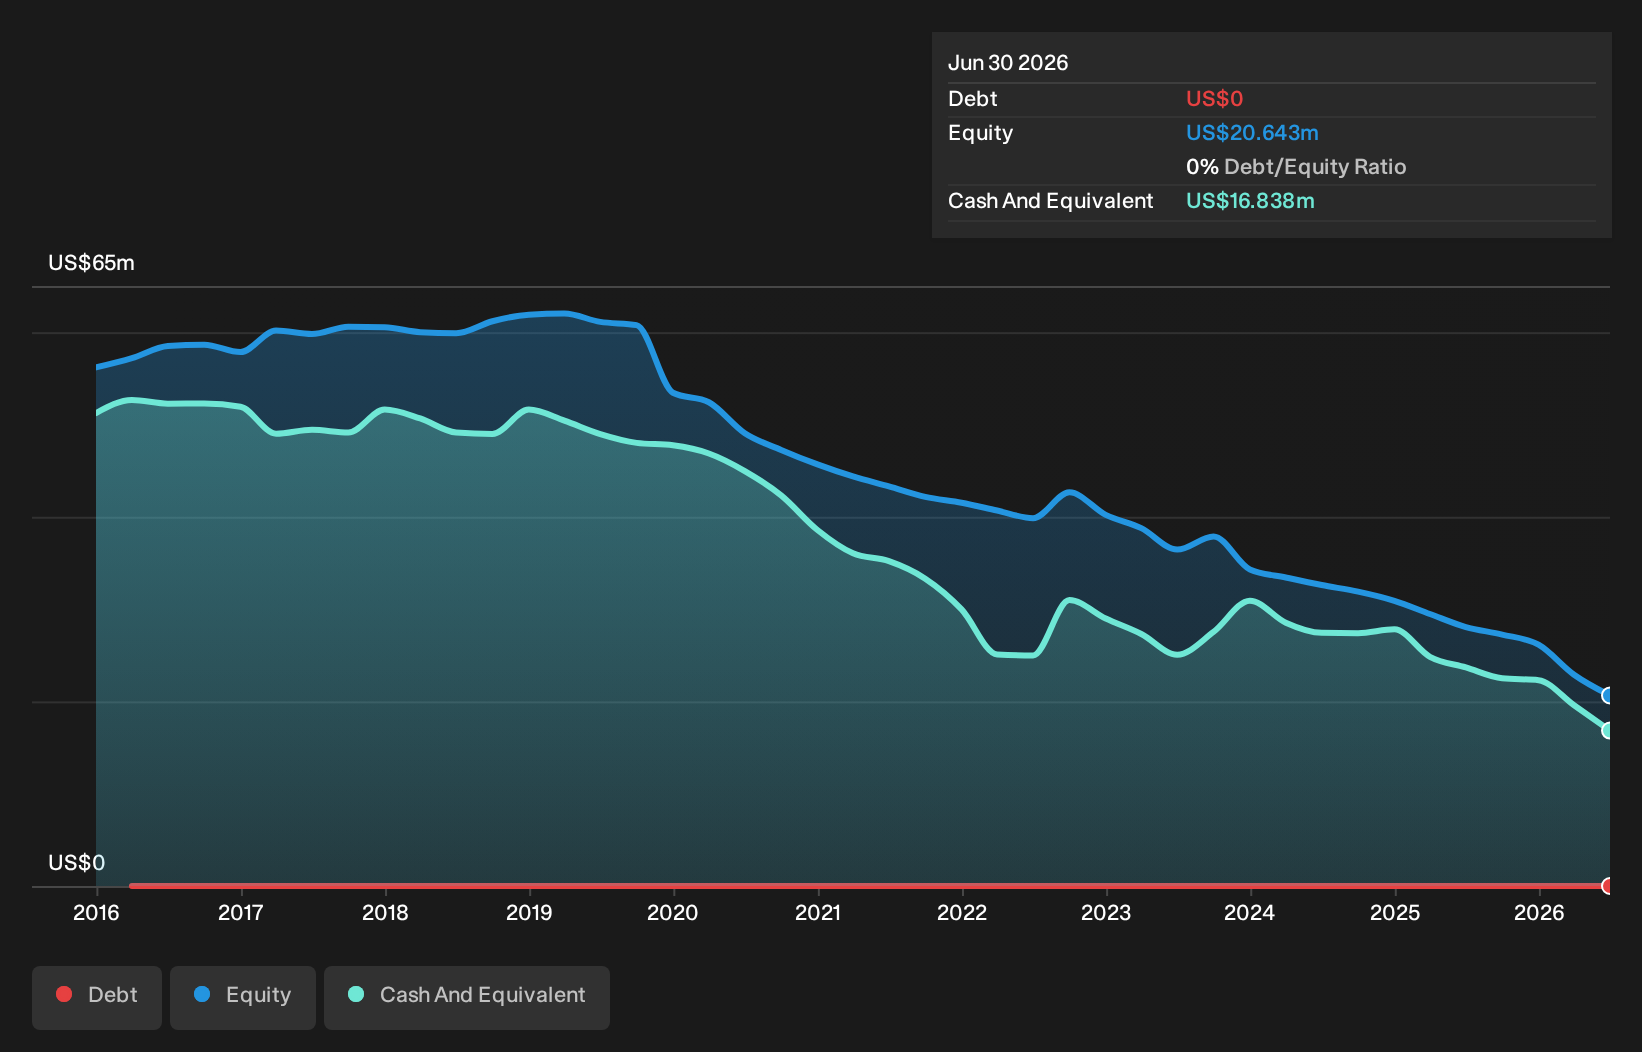Select the 2019 x-axis label
1642x1052 pixels.
click(529, 913)
